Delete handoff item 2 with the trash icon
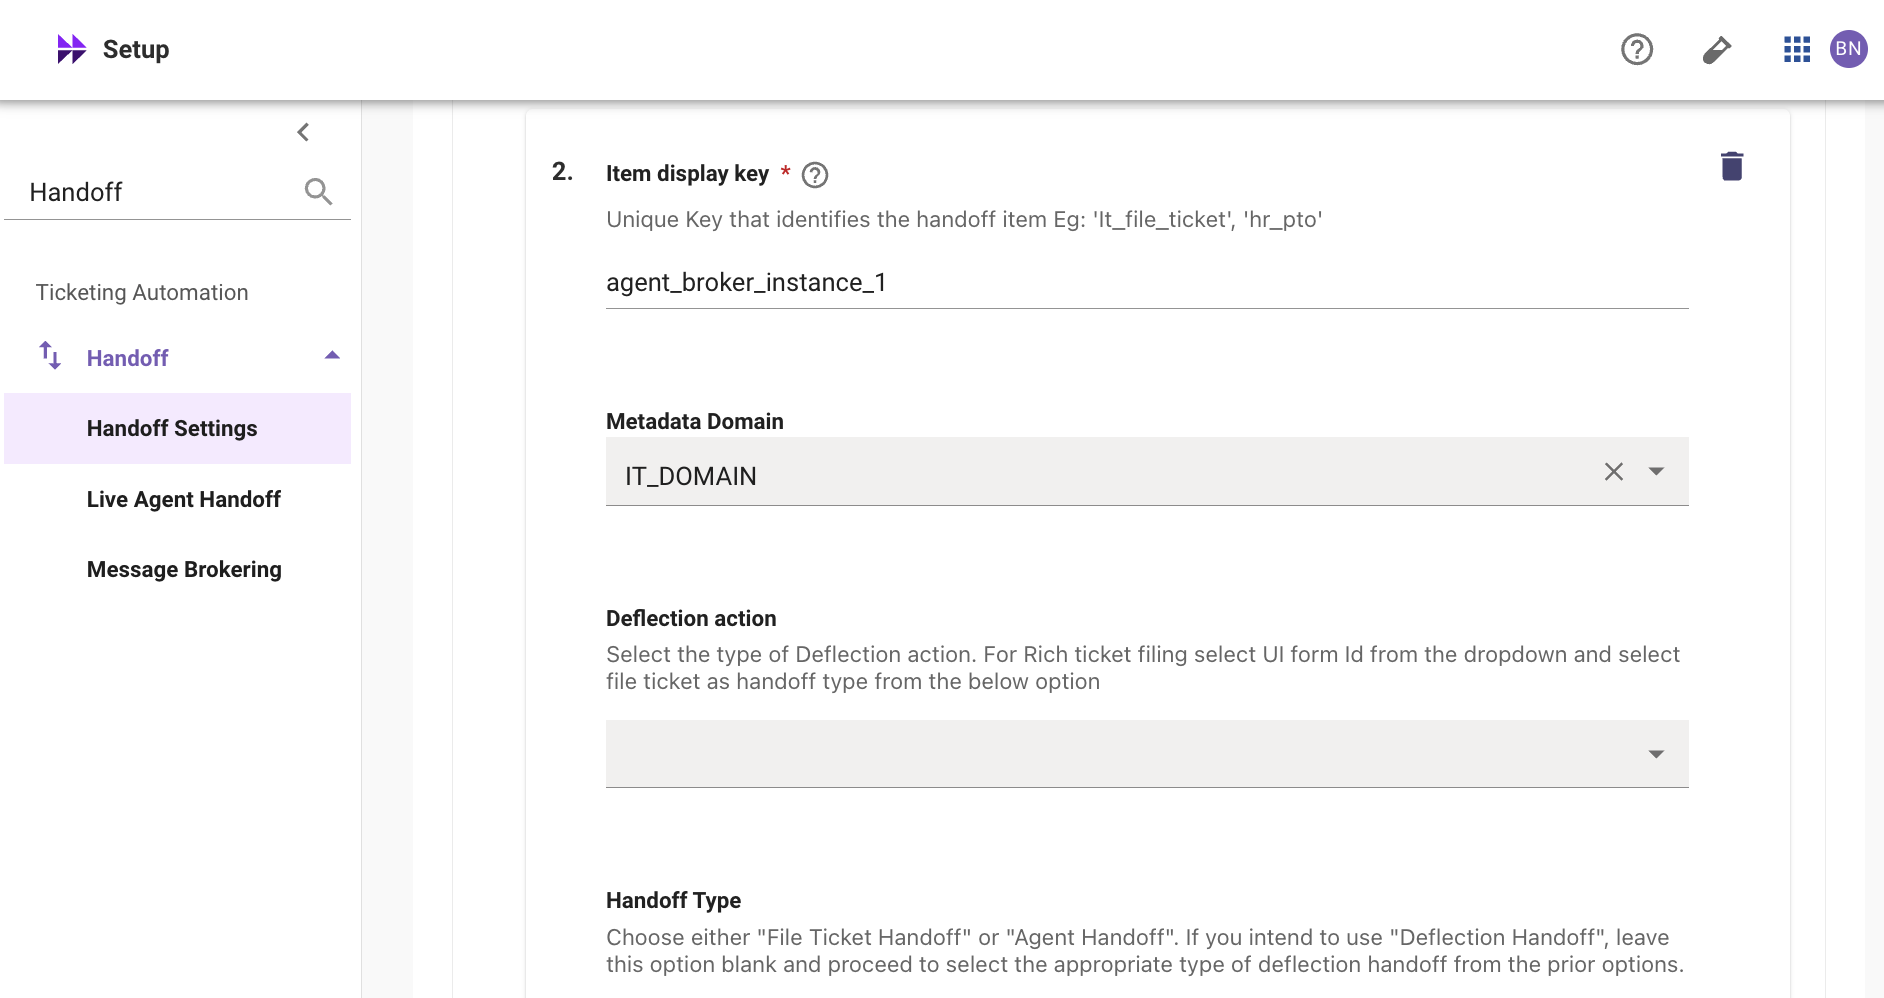The width and height of the screenshot is (1884, 998). [1731, 166]
